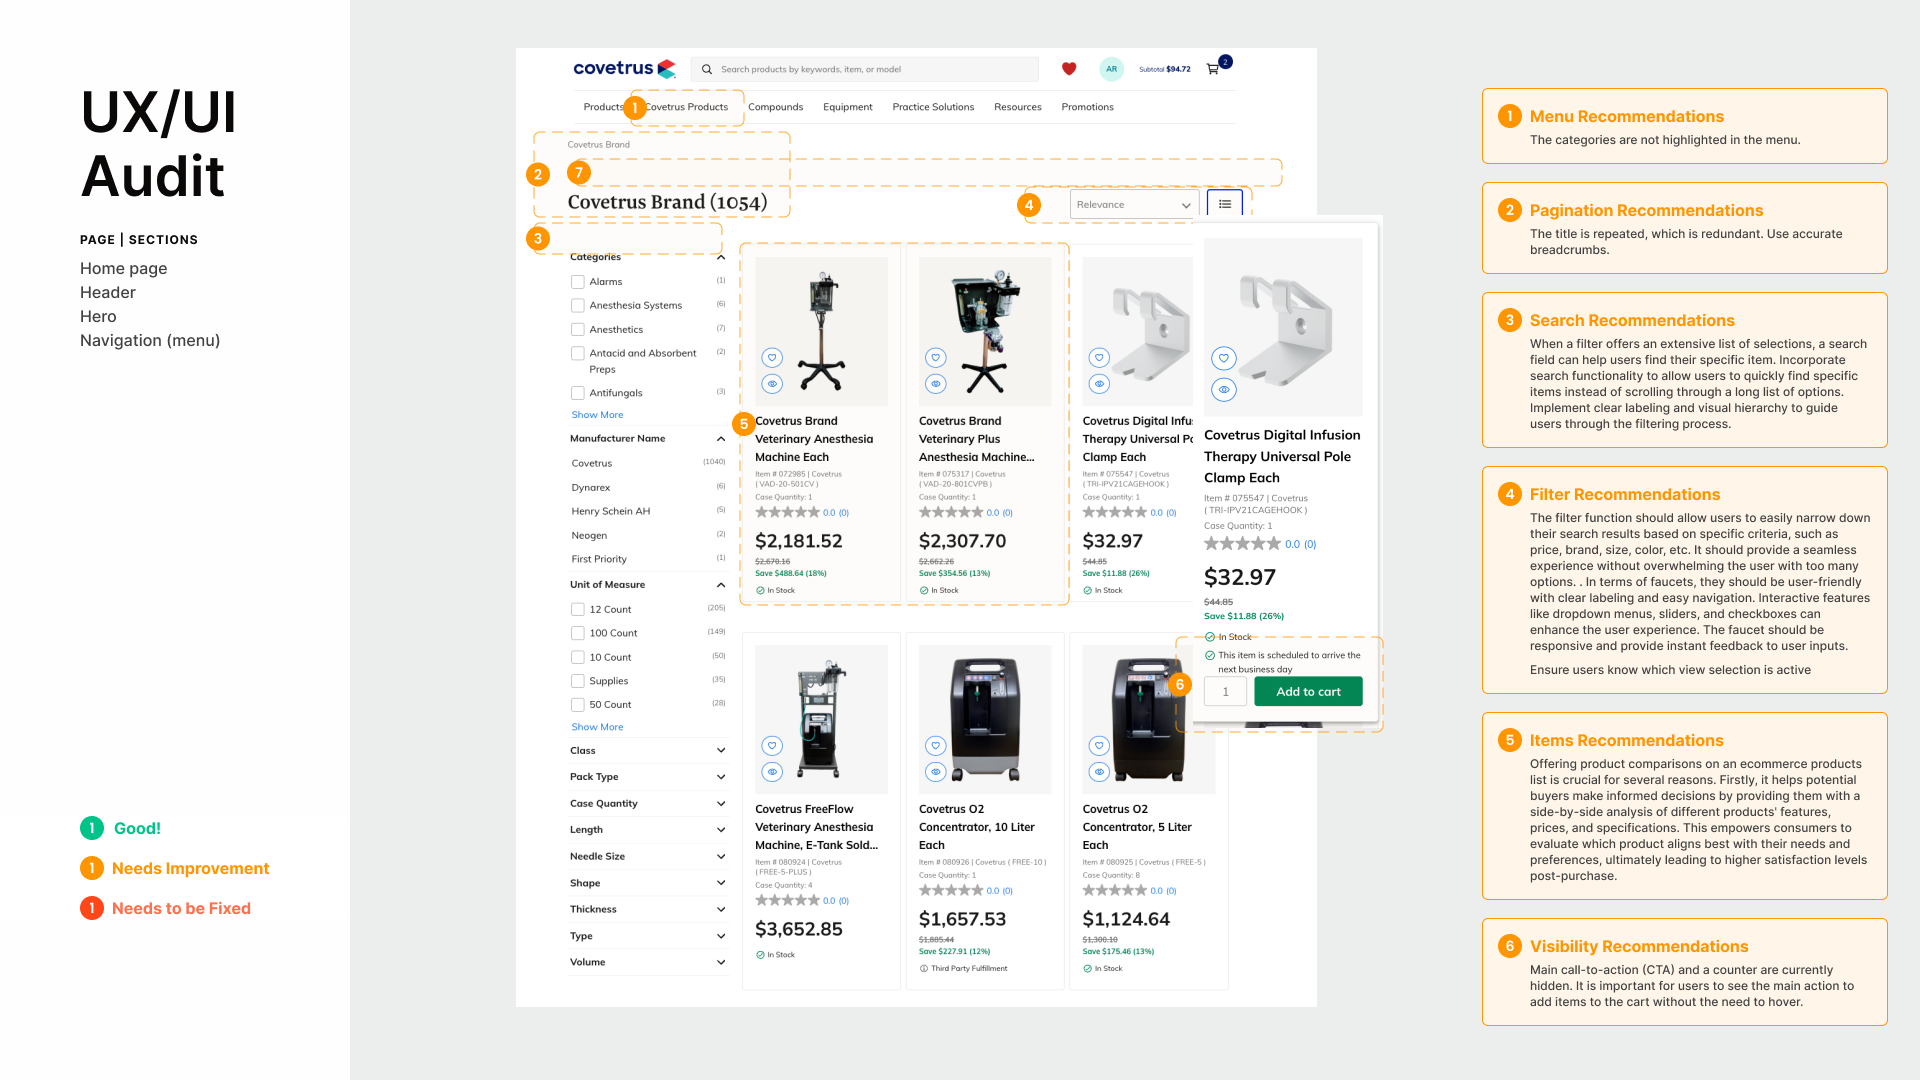Screen dimensions: 1920x1080
Task: Check the 50 Count filter
Action: (x=578, y=705)
